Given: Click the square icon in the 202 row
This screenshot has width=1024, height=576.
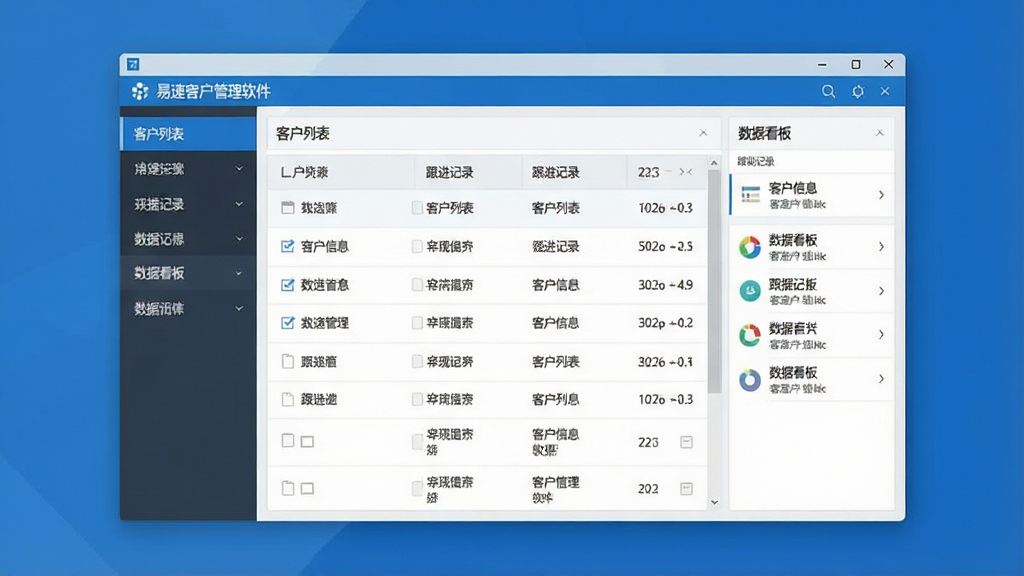Looking at the screenshot, I should pyautogui.click(x=307, y=488).
